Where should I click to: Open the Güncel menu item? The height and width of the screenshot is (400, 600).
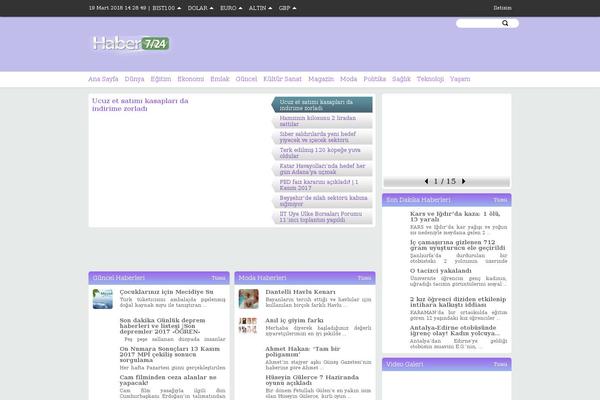pos(246,79)
